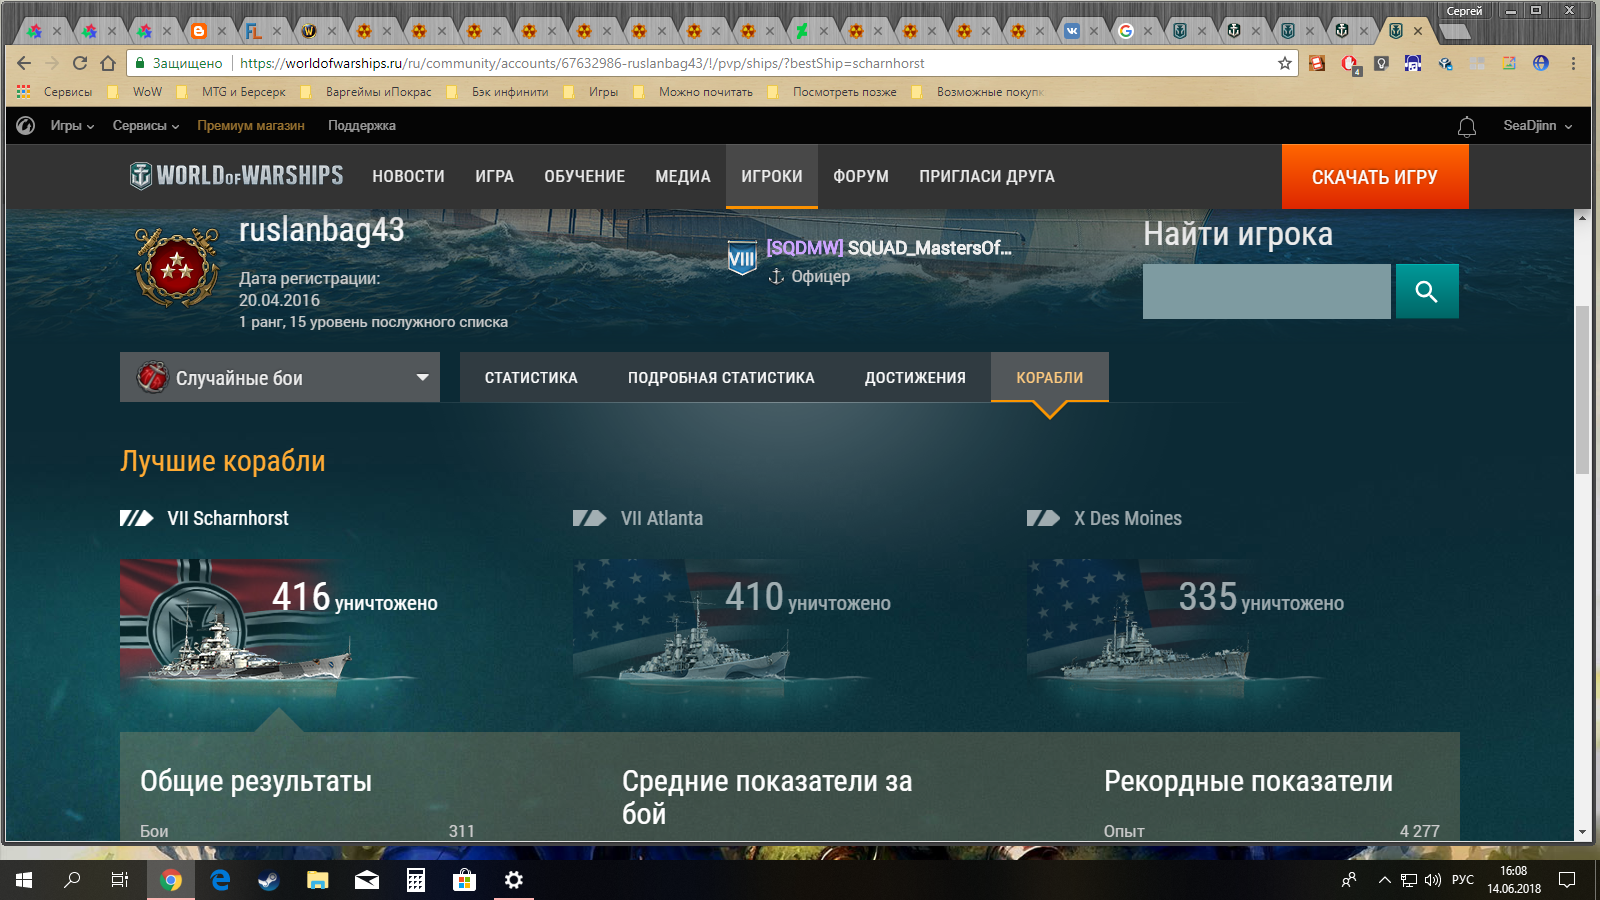
Task: Open the ОБУЧЕНИЕ menu
Action: [x=584, y=176]
